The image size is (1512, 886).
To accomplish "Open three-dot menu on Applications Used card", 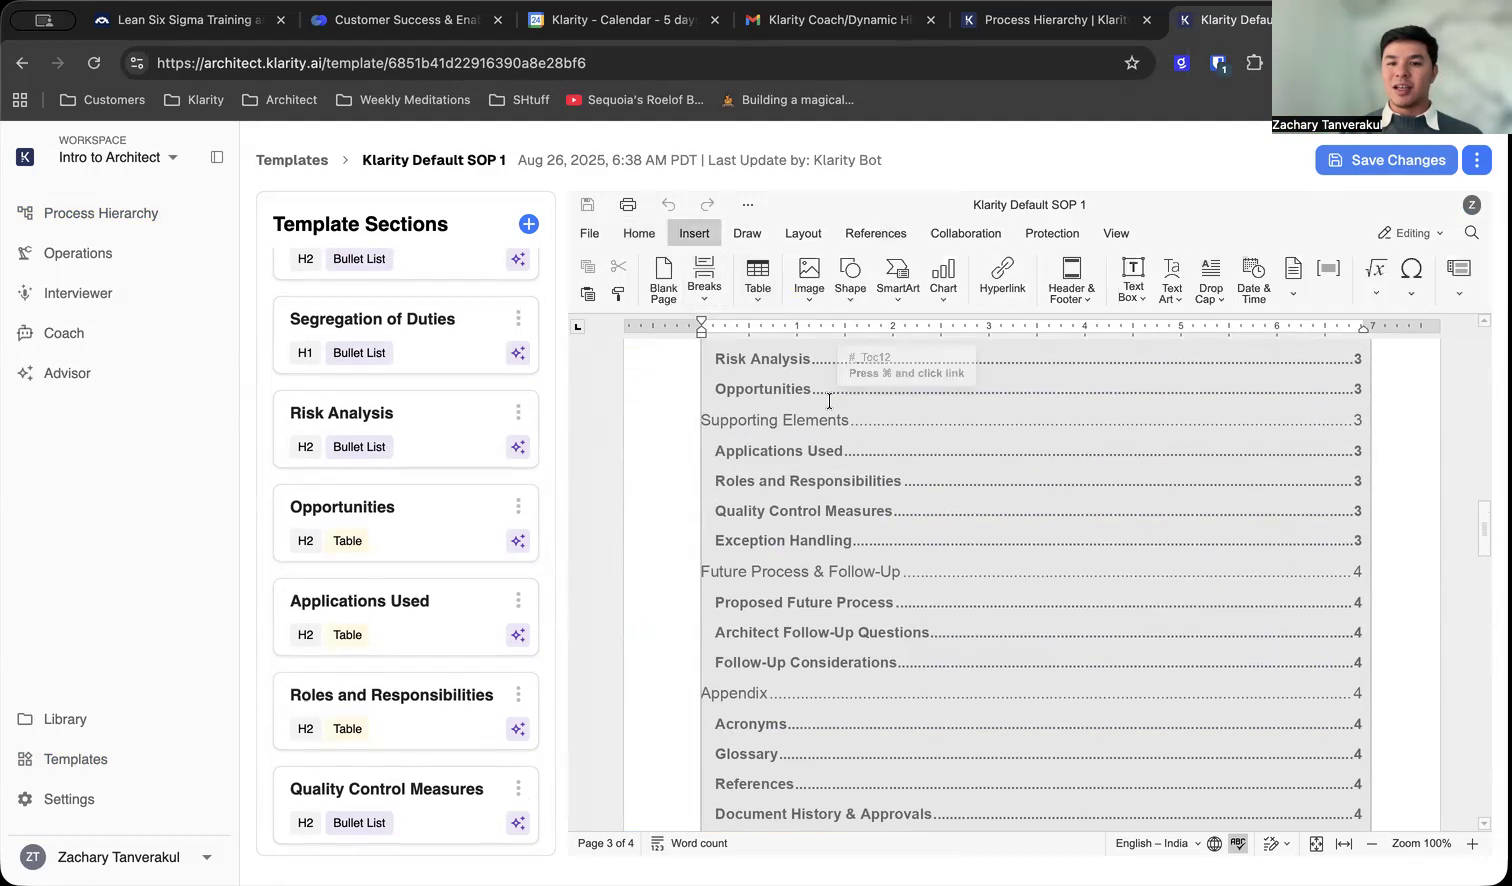I will coord(518,600).
